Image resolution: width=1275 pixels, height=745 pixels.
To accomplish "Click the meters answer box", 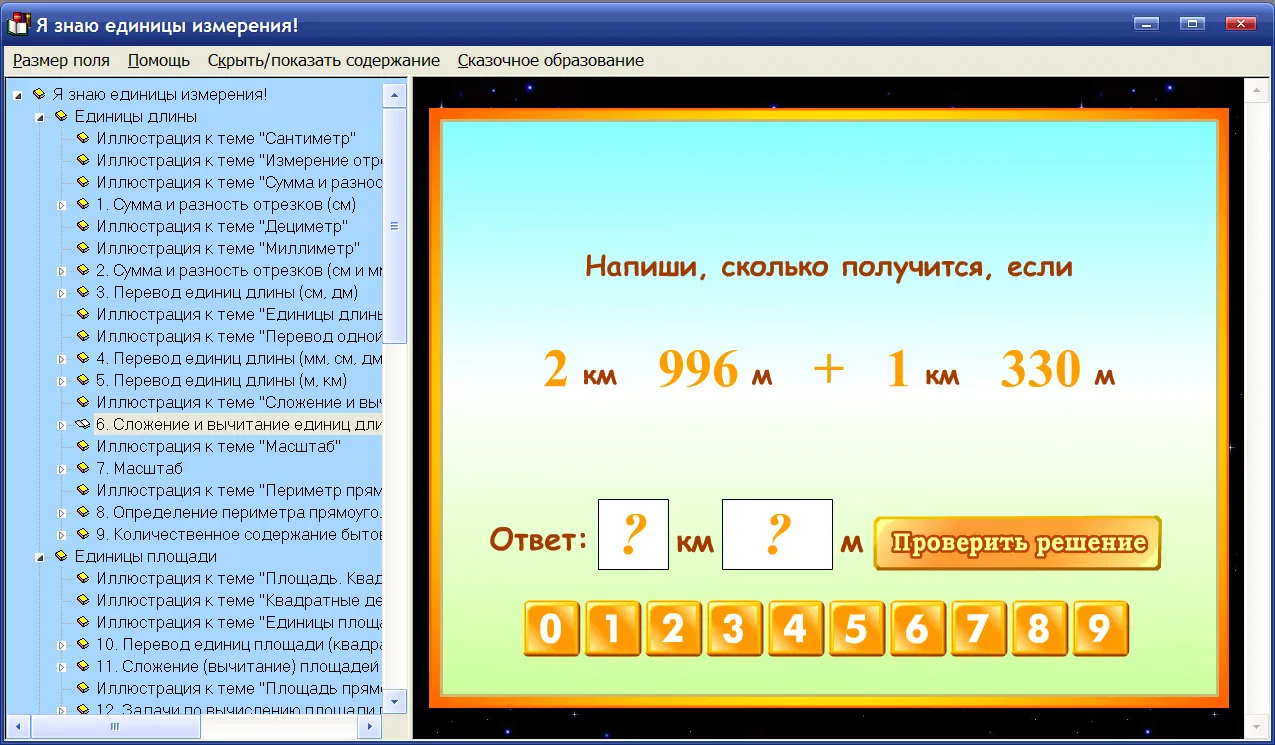I will point(777,535).
